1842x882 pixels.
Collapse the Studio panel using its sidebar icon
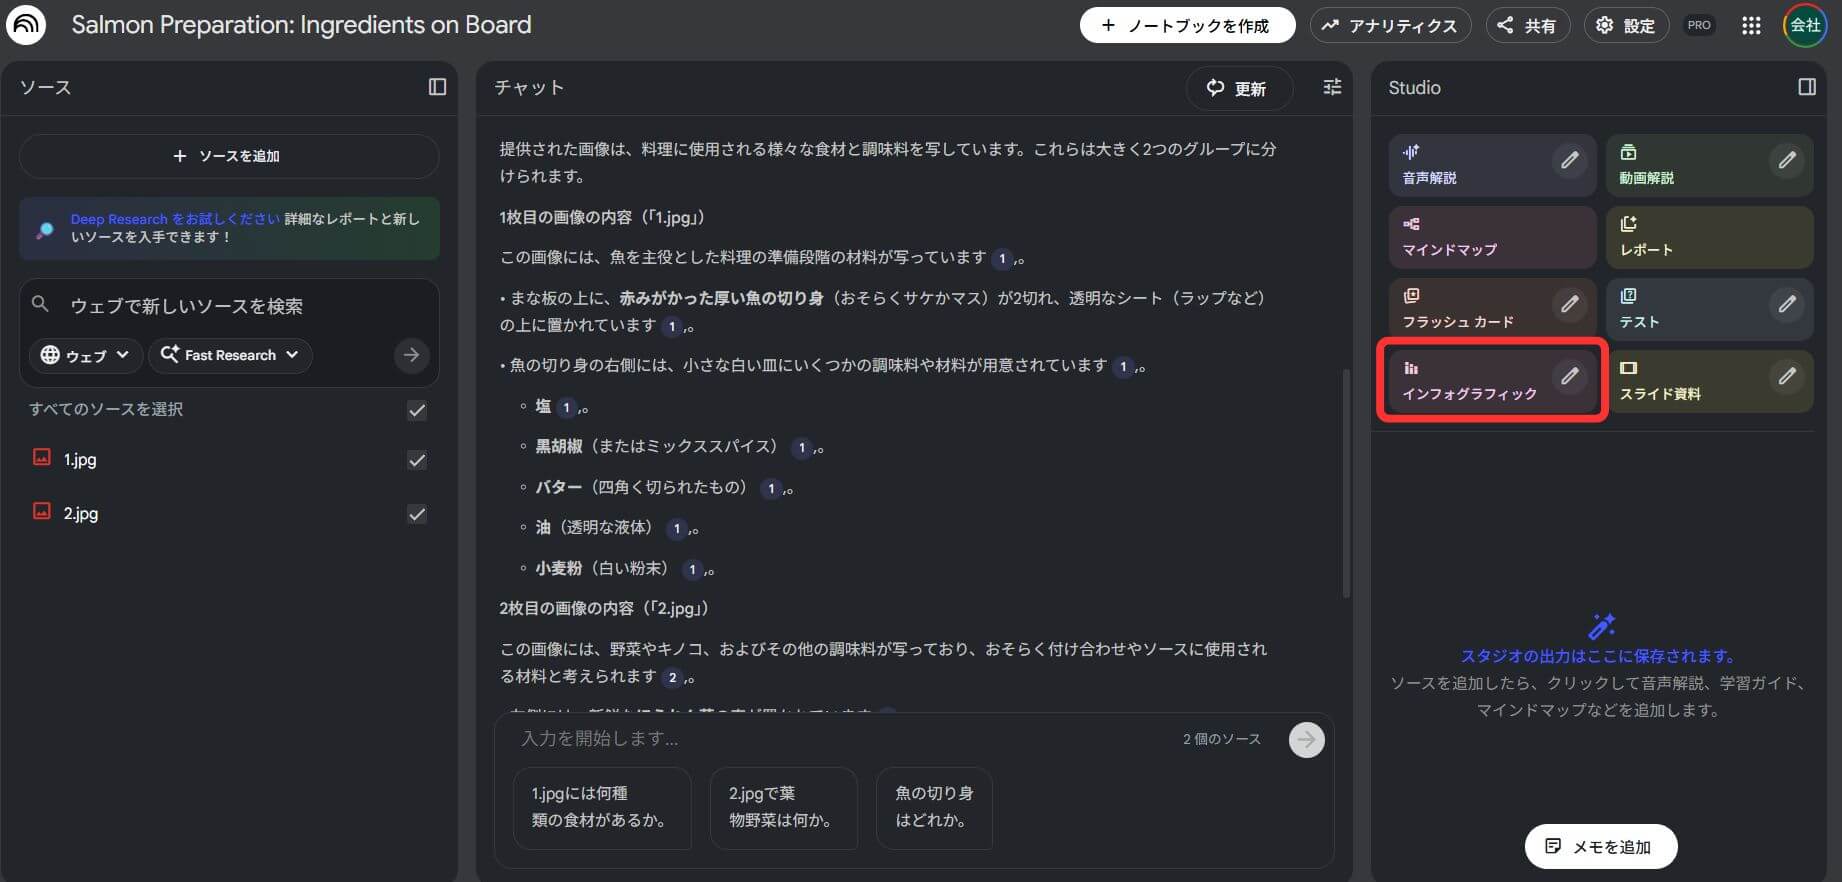tap(1806, 87)
